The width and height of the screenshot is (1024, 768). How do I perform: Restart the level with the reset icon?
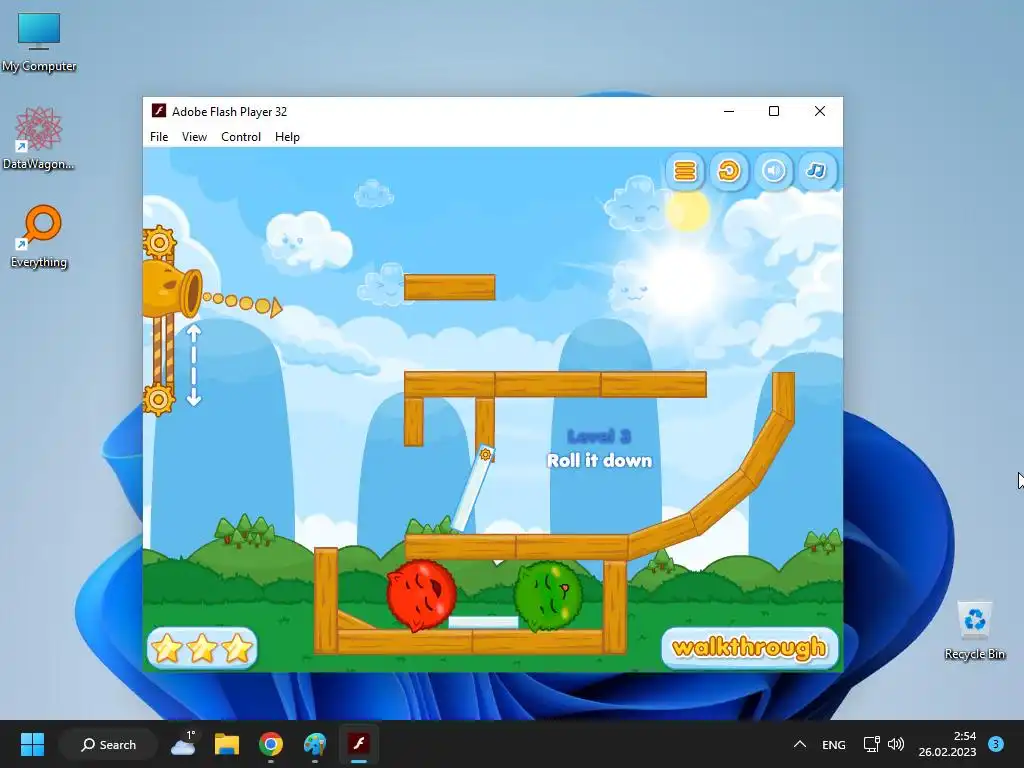tap(729, 171)
